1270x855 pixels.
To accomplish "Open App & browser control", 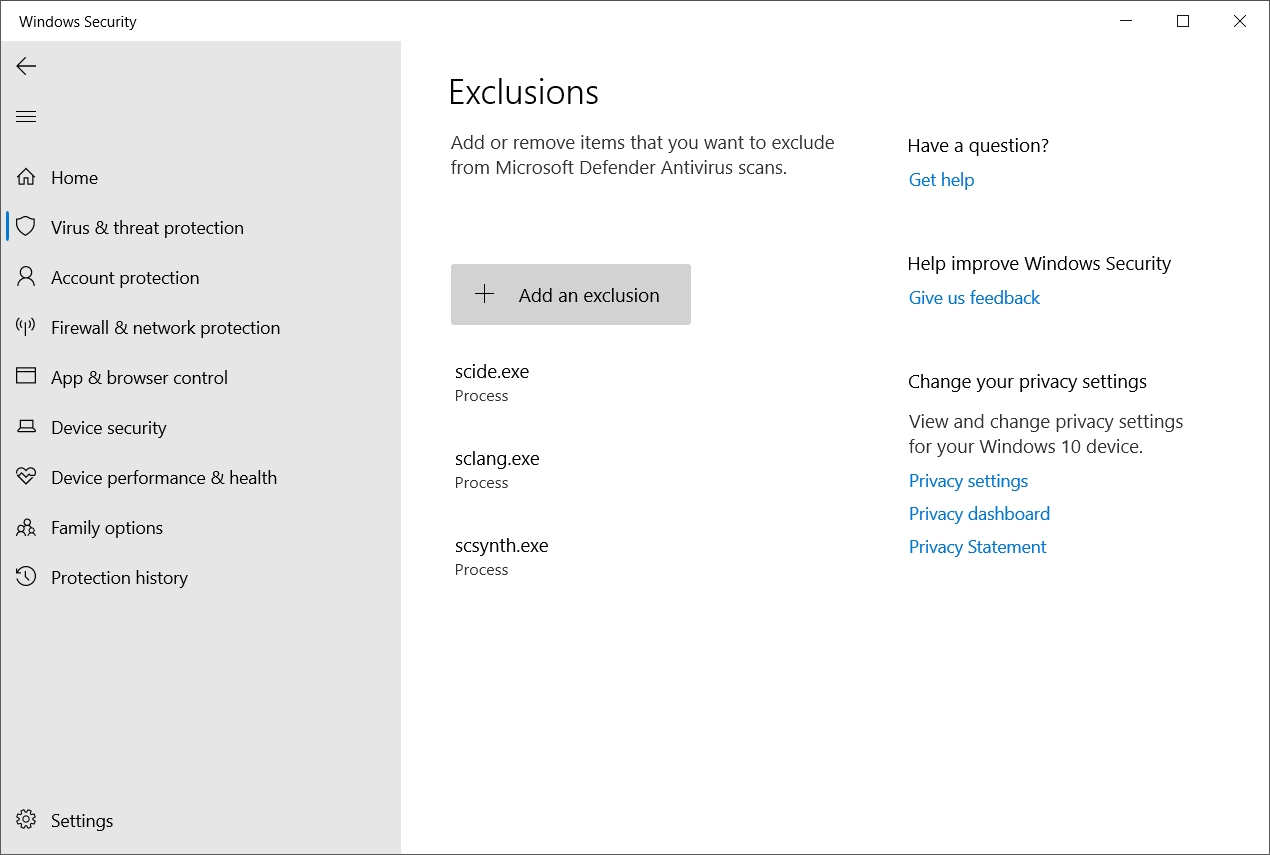I will pyautogui.click(x=200, y=377).
